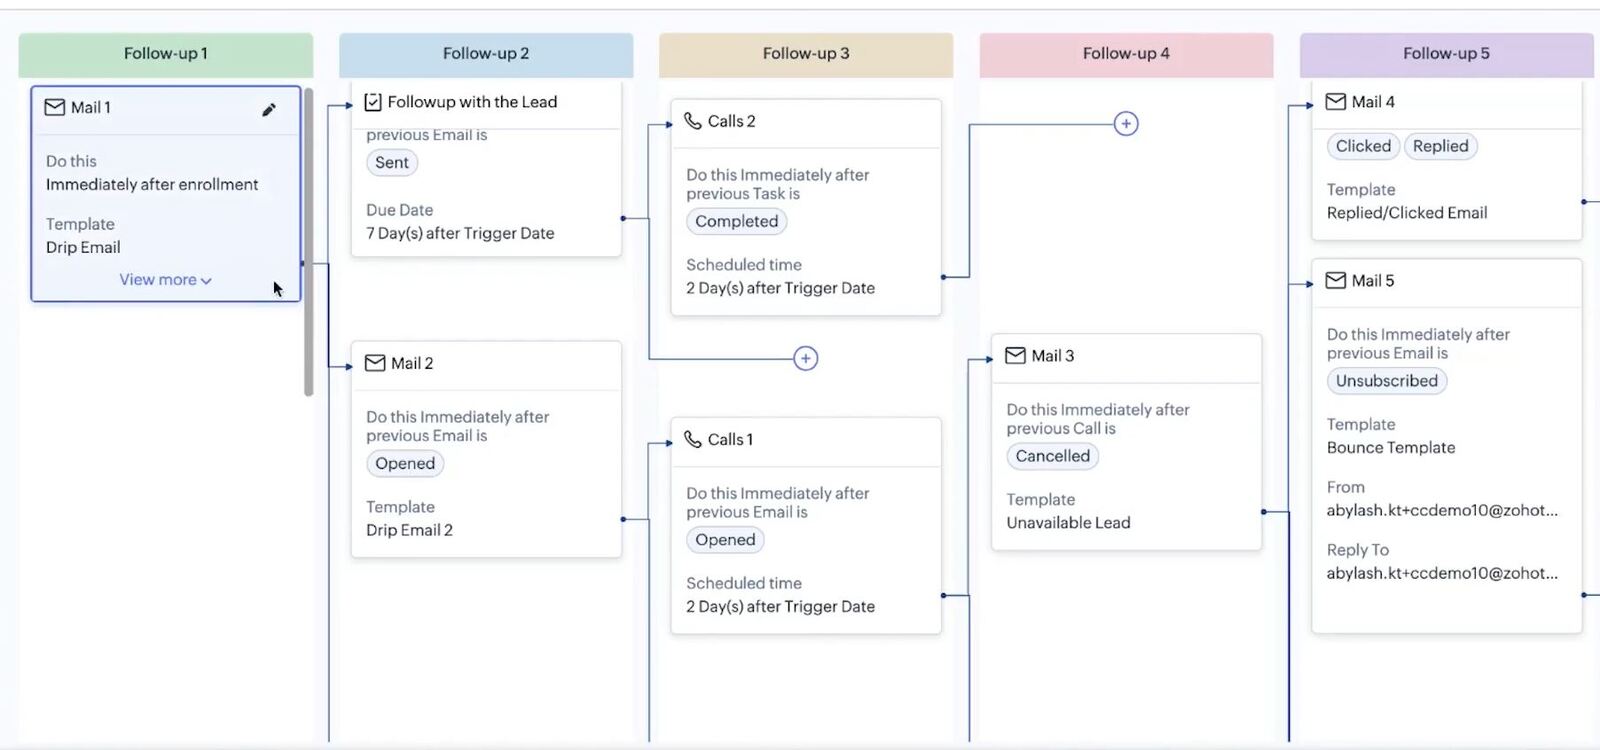Click the Completed status chip on Calls 2
The image size is (1600, 750).
coord(737,222)
